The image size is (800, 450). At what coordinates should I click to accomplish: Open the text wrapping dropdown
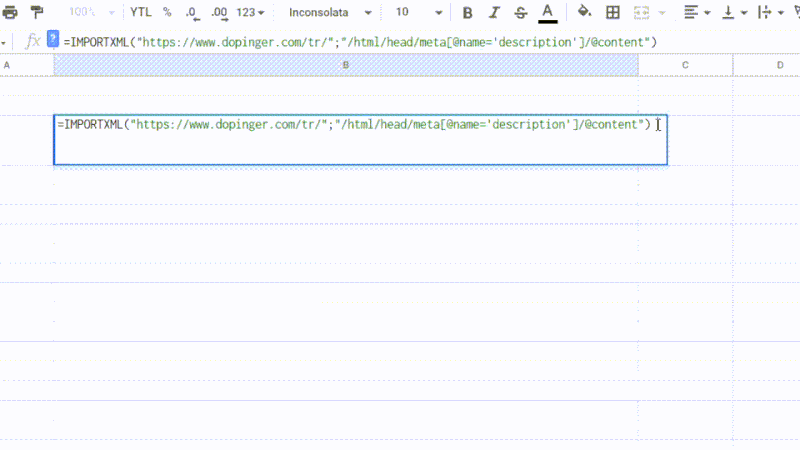tap(771, 12)
